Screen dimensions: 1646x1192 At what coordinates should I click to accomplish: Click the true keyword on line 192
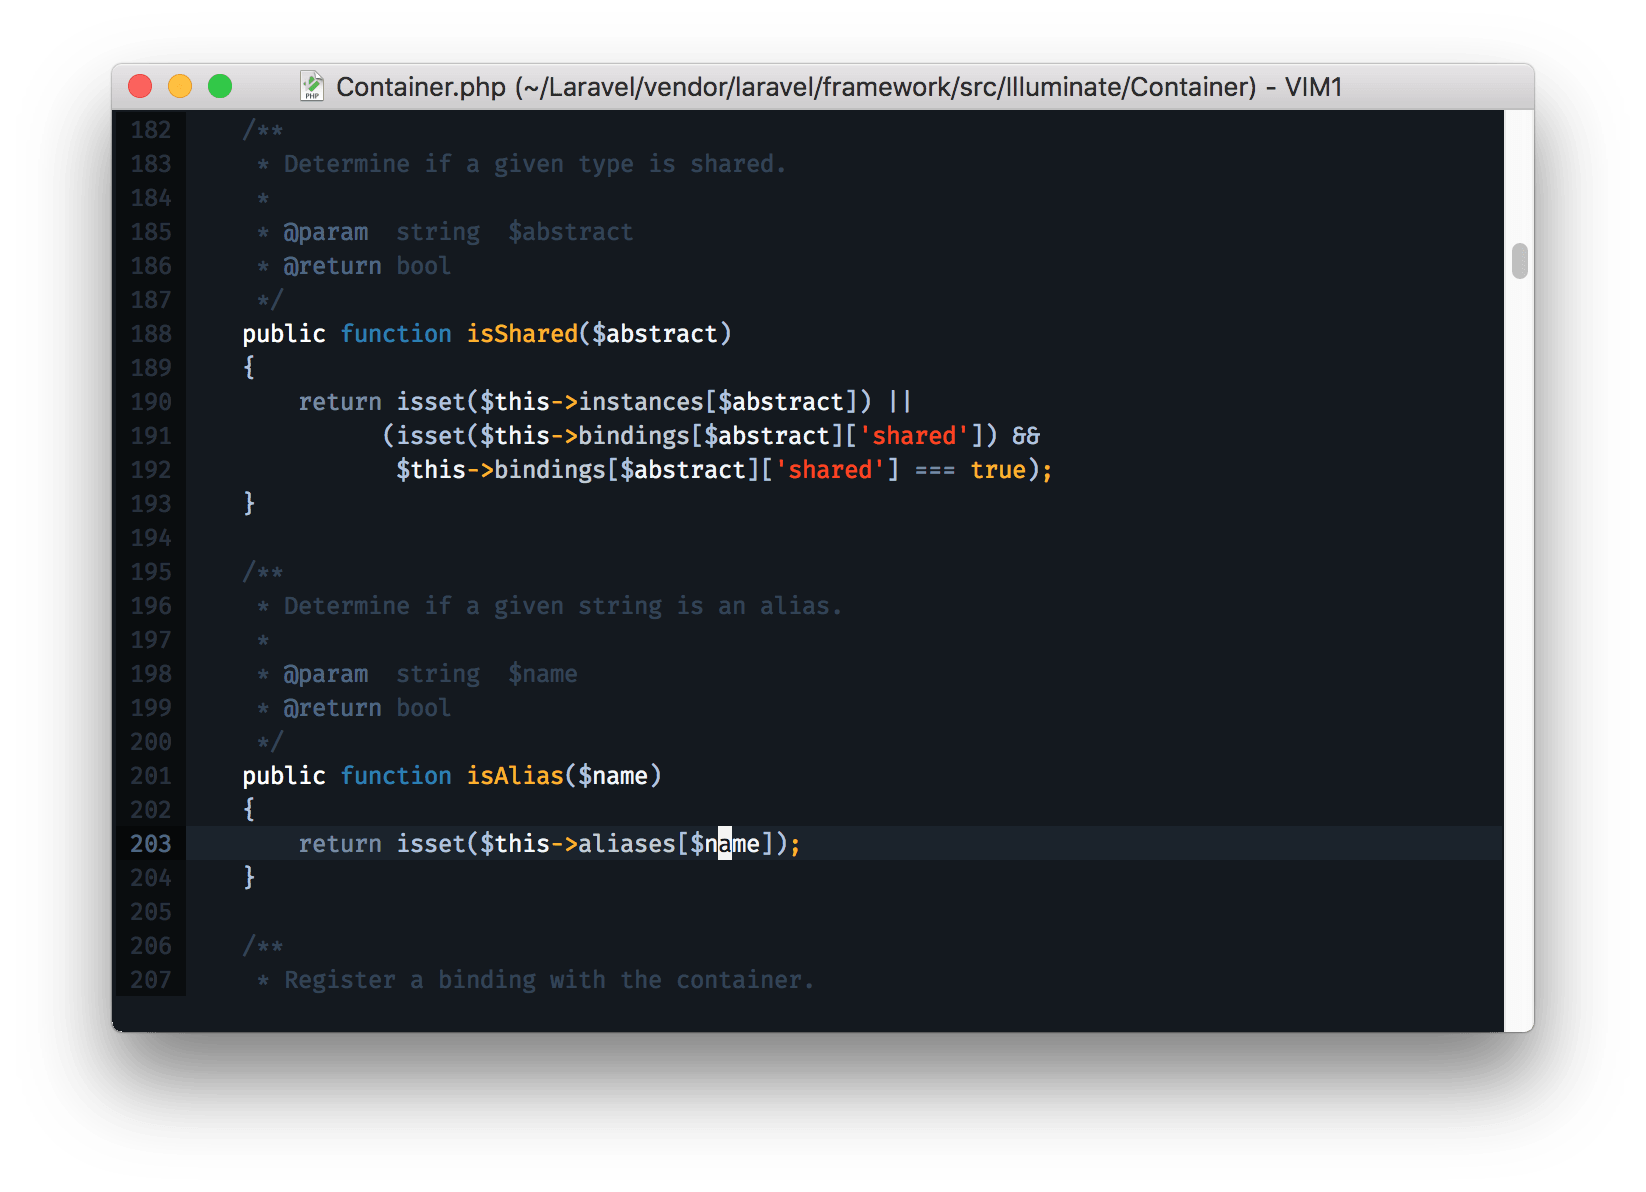point(997,469)
